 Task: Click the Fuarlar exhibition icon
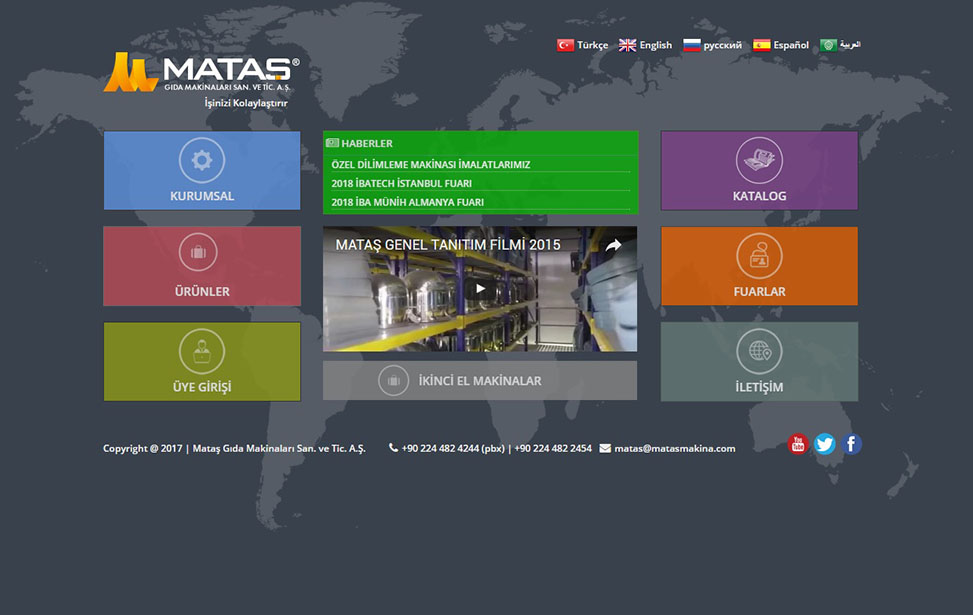759,256
